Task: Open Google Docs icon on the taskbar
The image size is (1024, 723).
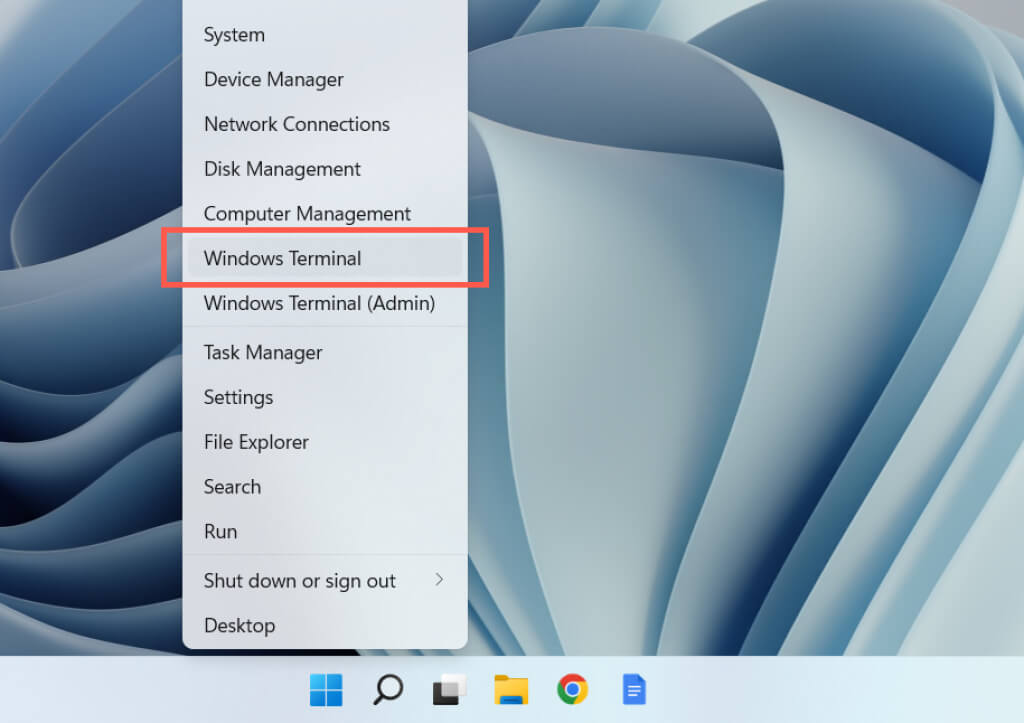Action: (634, 690)
